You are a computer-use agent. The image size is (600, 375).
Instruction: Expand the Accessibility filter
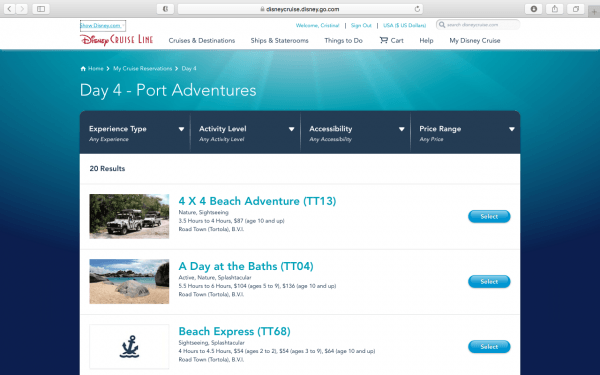pyautogui.click(x=355, y=133)
